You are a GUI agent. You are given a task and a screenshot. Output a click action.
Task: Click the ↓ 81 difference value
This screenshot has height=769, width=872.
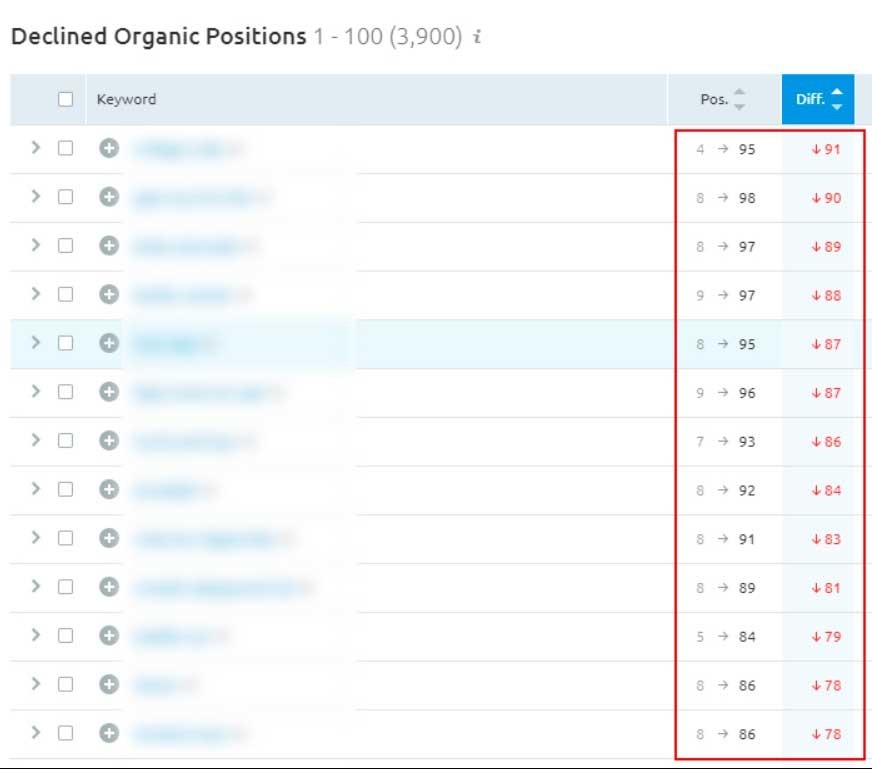point(826,588)
